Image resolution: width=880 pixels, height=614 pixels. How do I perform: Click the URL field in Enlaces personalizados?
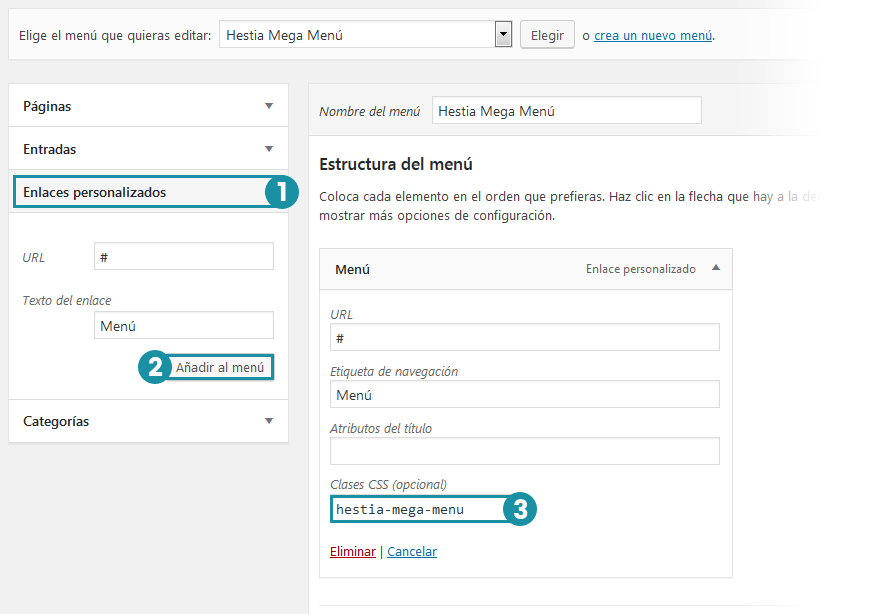183,257
